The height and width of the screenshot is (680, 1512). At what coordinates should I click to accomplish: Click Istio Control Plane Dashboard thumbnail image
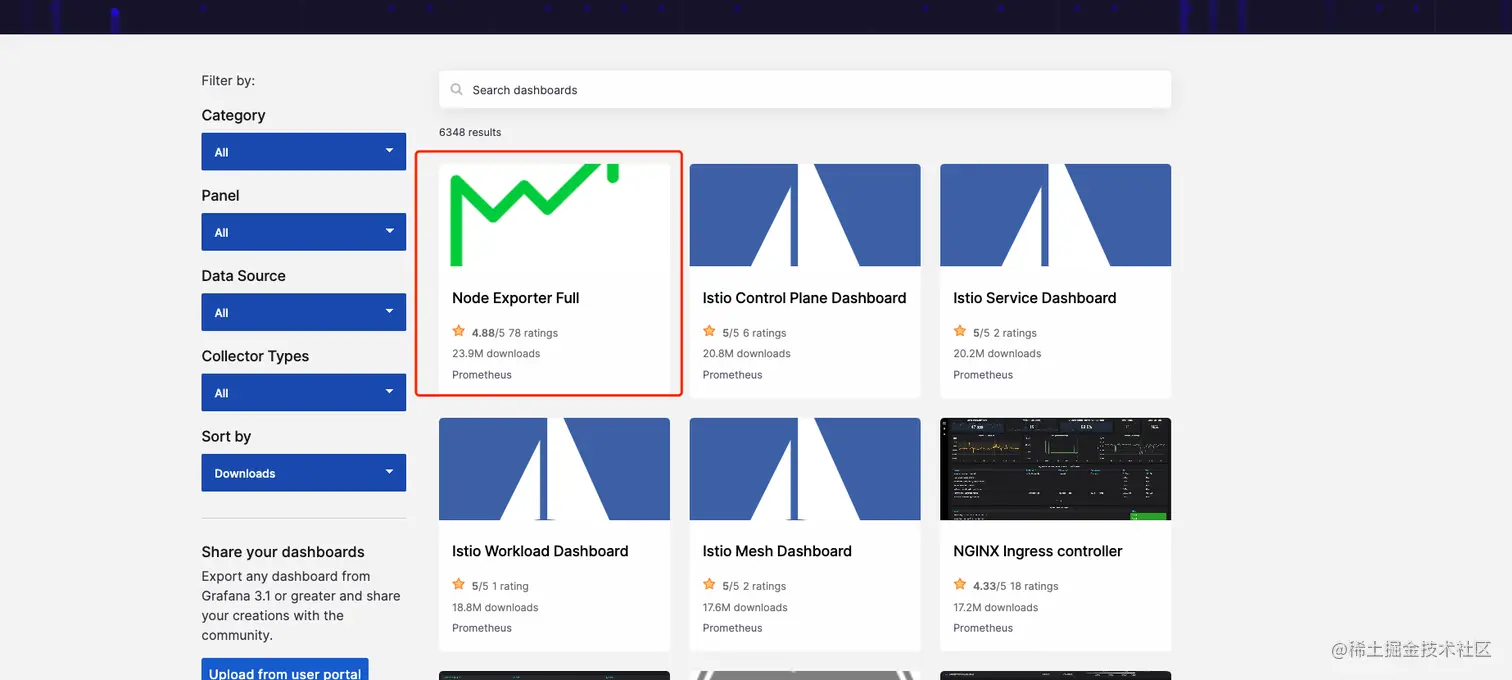[x=805, y=215]
